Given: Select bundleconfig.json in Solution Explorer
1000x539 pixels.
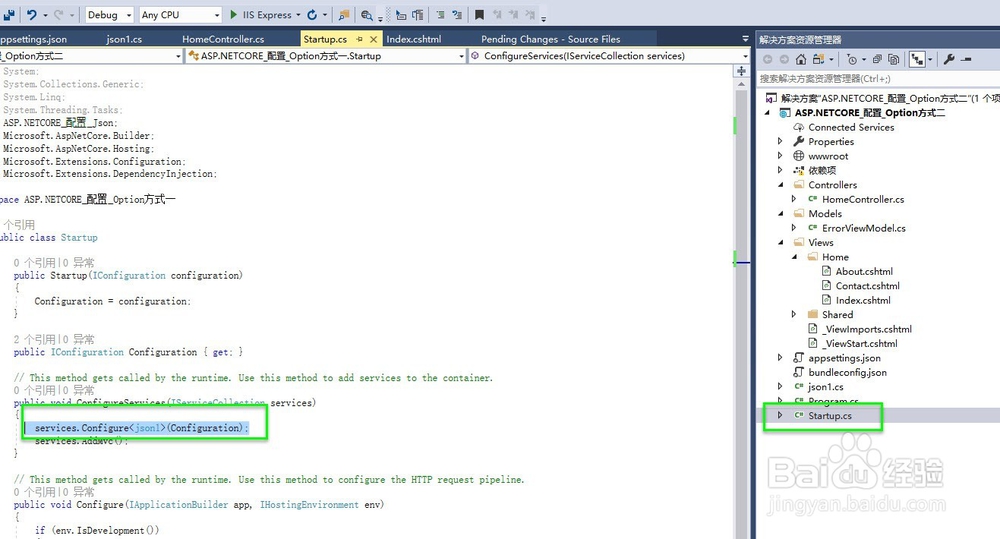Looking at the screenshot, I should pyautogui.click(x=847, y=373).
